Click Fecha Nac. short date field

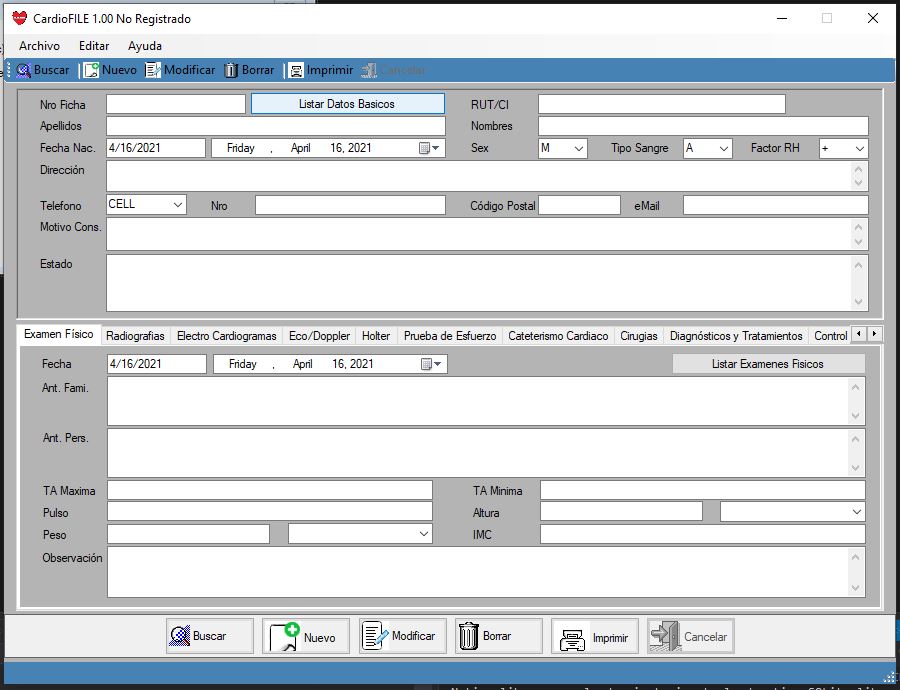(156, 148)
